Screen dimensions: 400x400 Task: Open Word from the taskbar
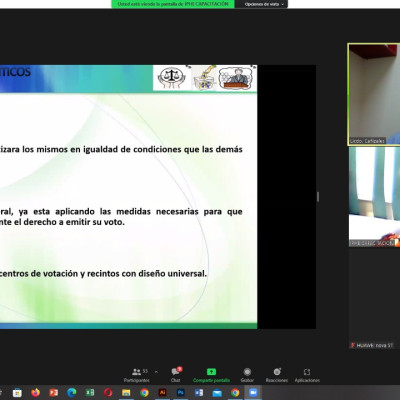[x=199, y=392]
